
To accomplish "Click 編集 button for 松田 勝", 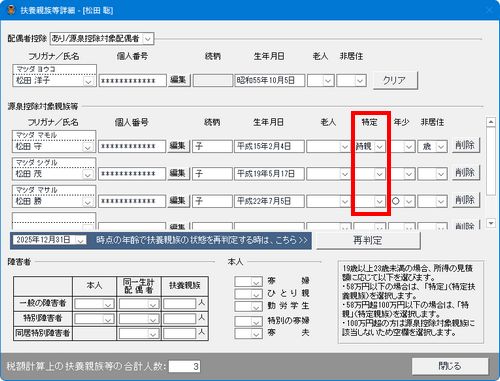I will (x=178, y=201).
